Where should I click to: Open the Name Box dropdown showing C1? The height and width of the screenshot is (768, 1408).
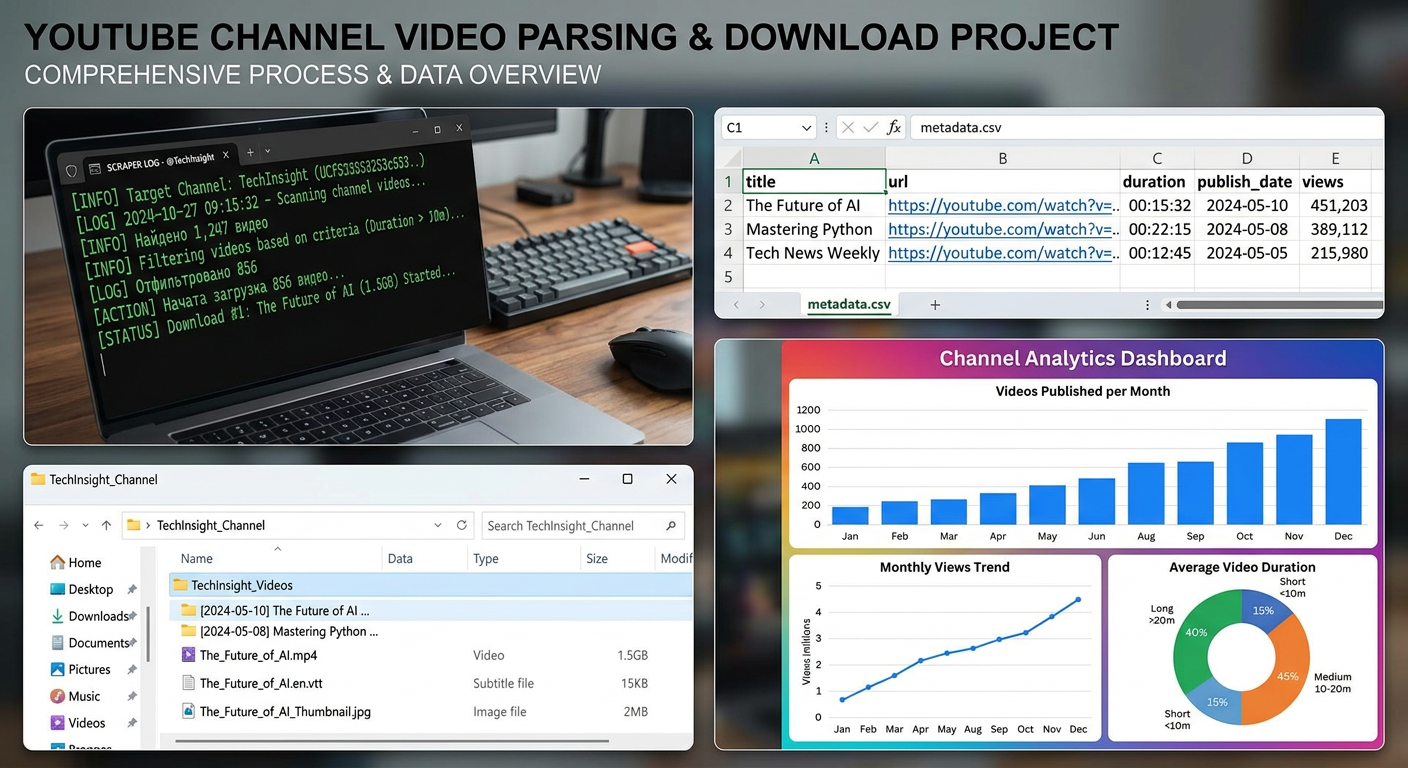tap(806, 128)
